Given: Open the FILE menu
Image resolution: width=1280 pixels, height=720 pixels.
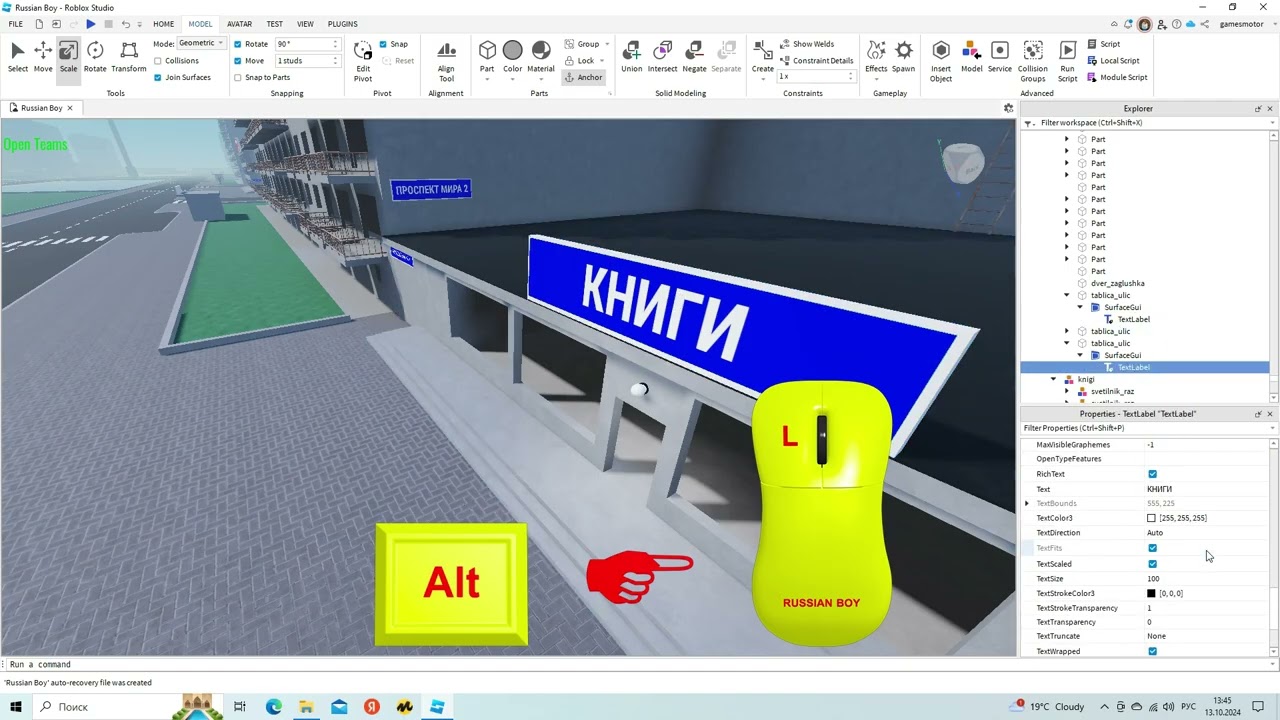Looking at the screenshot, I should click(x=16, y=23).
